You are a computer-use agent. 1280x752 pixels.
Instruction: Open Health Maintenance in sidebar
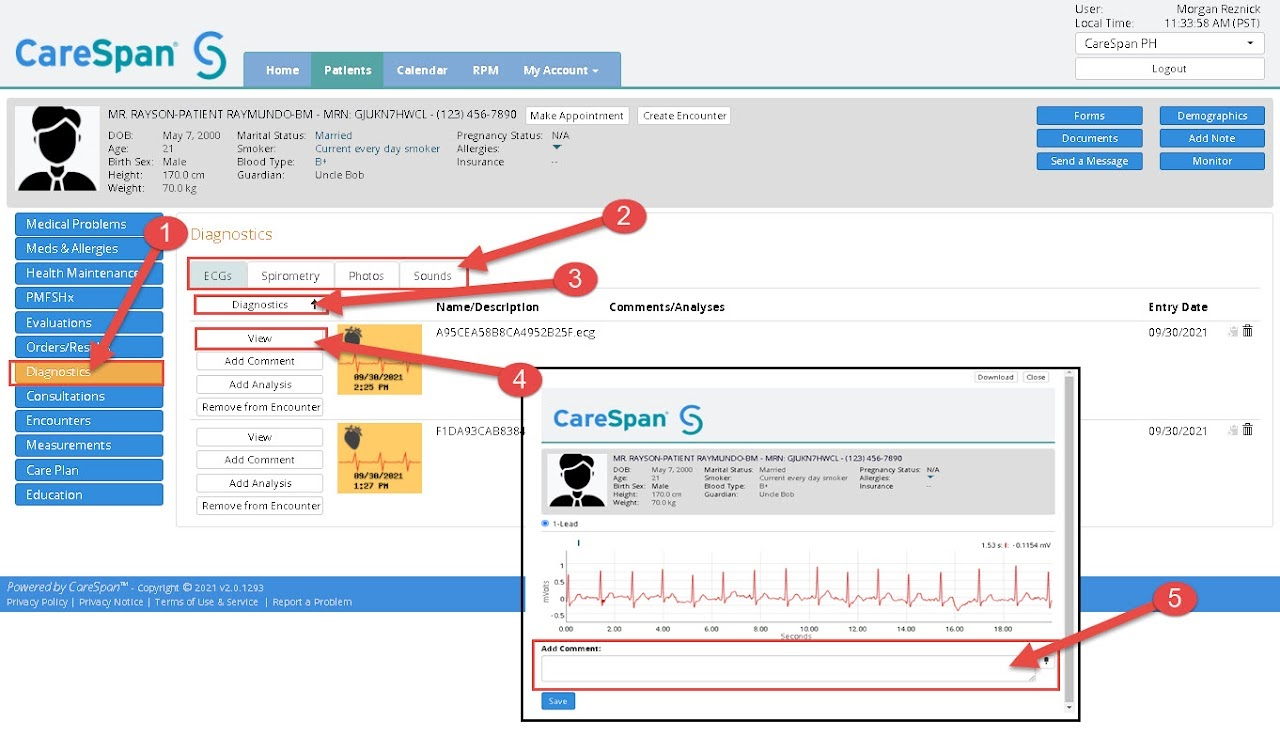[x=89, y=273]
